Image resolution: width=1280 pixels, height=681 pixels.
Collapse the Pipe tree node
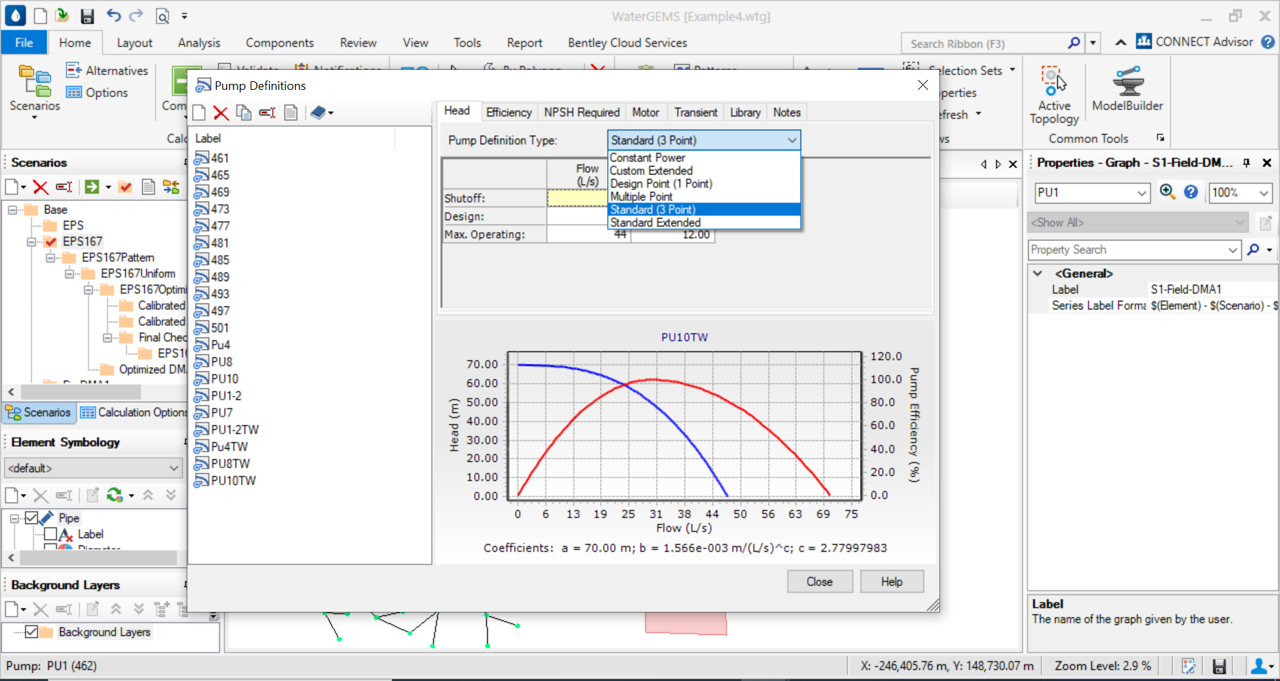coord(14,518)
